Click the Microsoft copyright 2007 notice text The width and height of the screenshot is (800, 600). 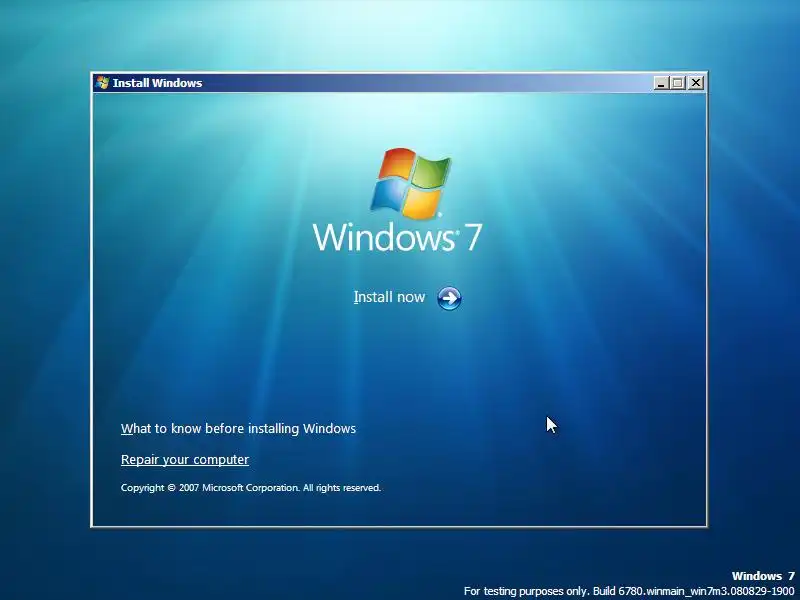click(251, 488)
